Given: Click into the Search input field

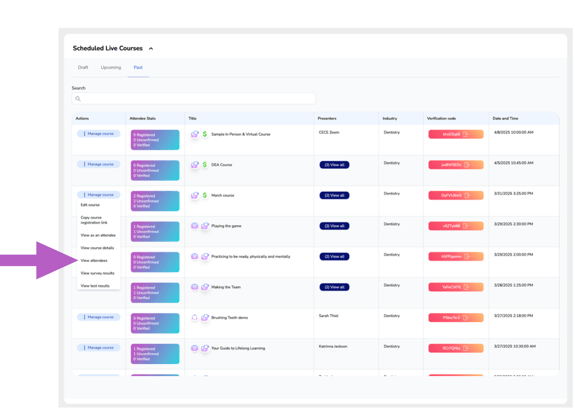Looking at the screenshot, I should pos(194,99).
